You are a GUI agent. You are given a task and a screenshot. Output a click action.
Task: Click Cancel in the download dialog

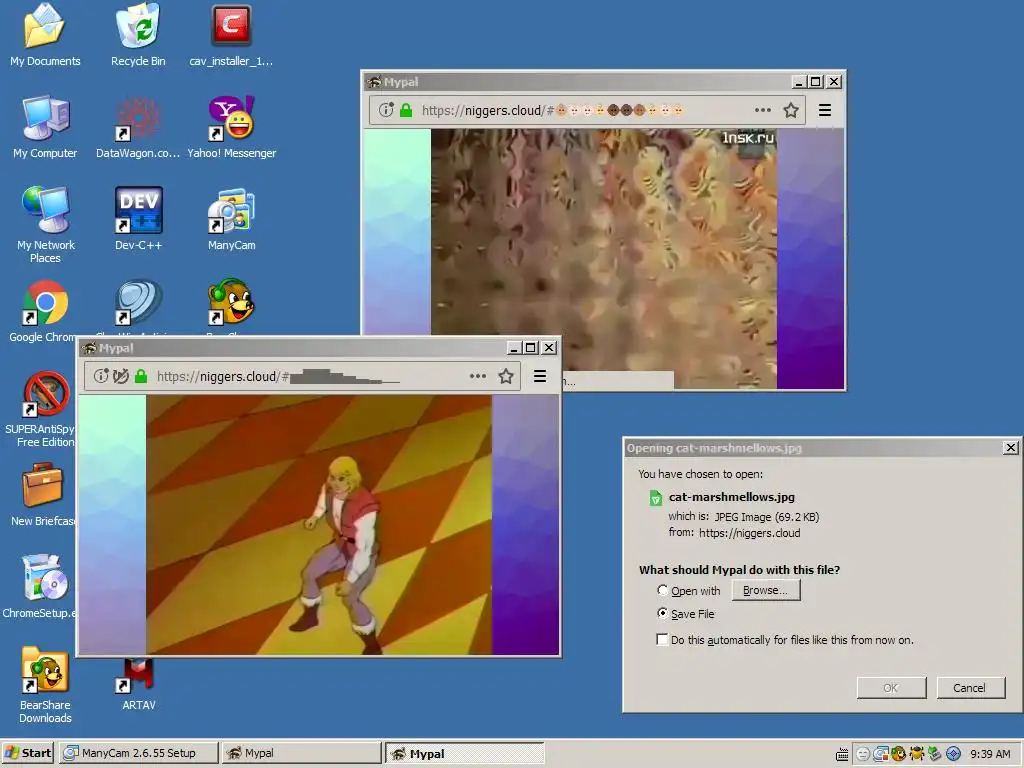click(970, 688)
